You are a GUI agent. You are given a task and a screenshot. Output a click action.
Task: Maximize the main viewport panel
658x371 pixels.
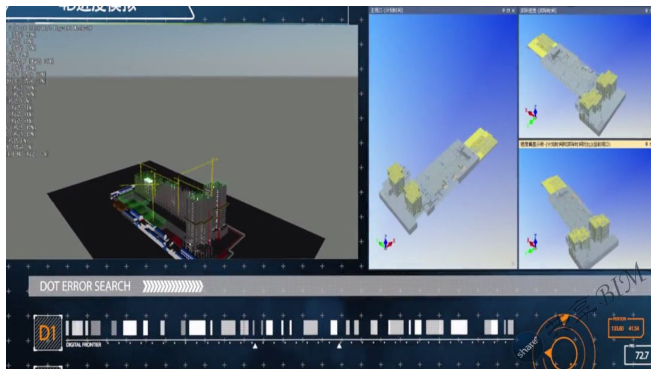[x=508, y=10]
